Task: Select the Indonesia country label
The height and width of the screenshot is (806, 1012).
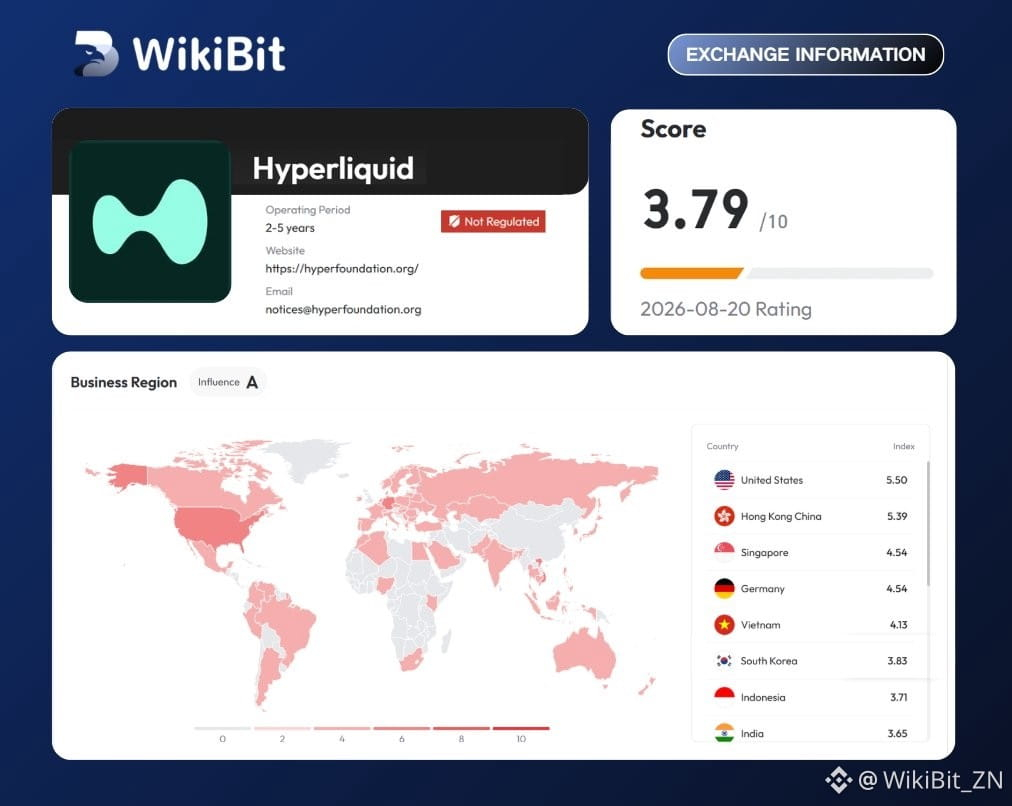Action: tap(763, 697)
